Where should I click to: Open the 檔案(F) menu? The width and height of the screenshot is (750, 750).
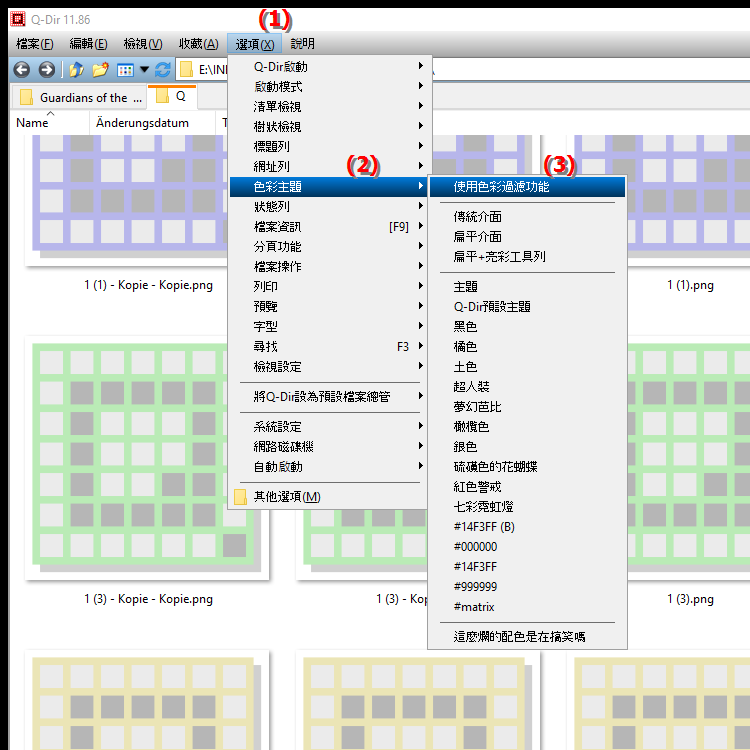click(x=34, y=44)
